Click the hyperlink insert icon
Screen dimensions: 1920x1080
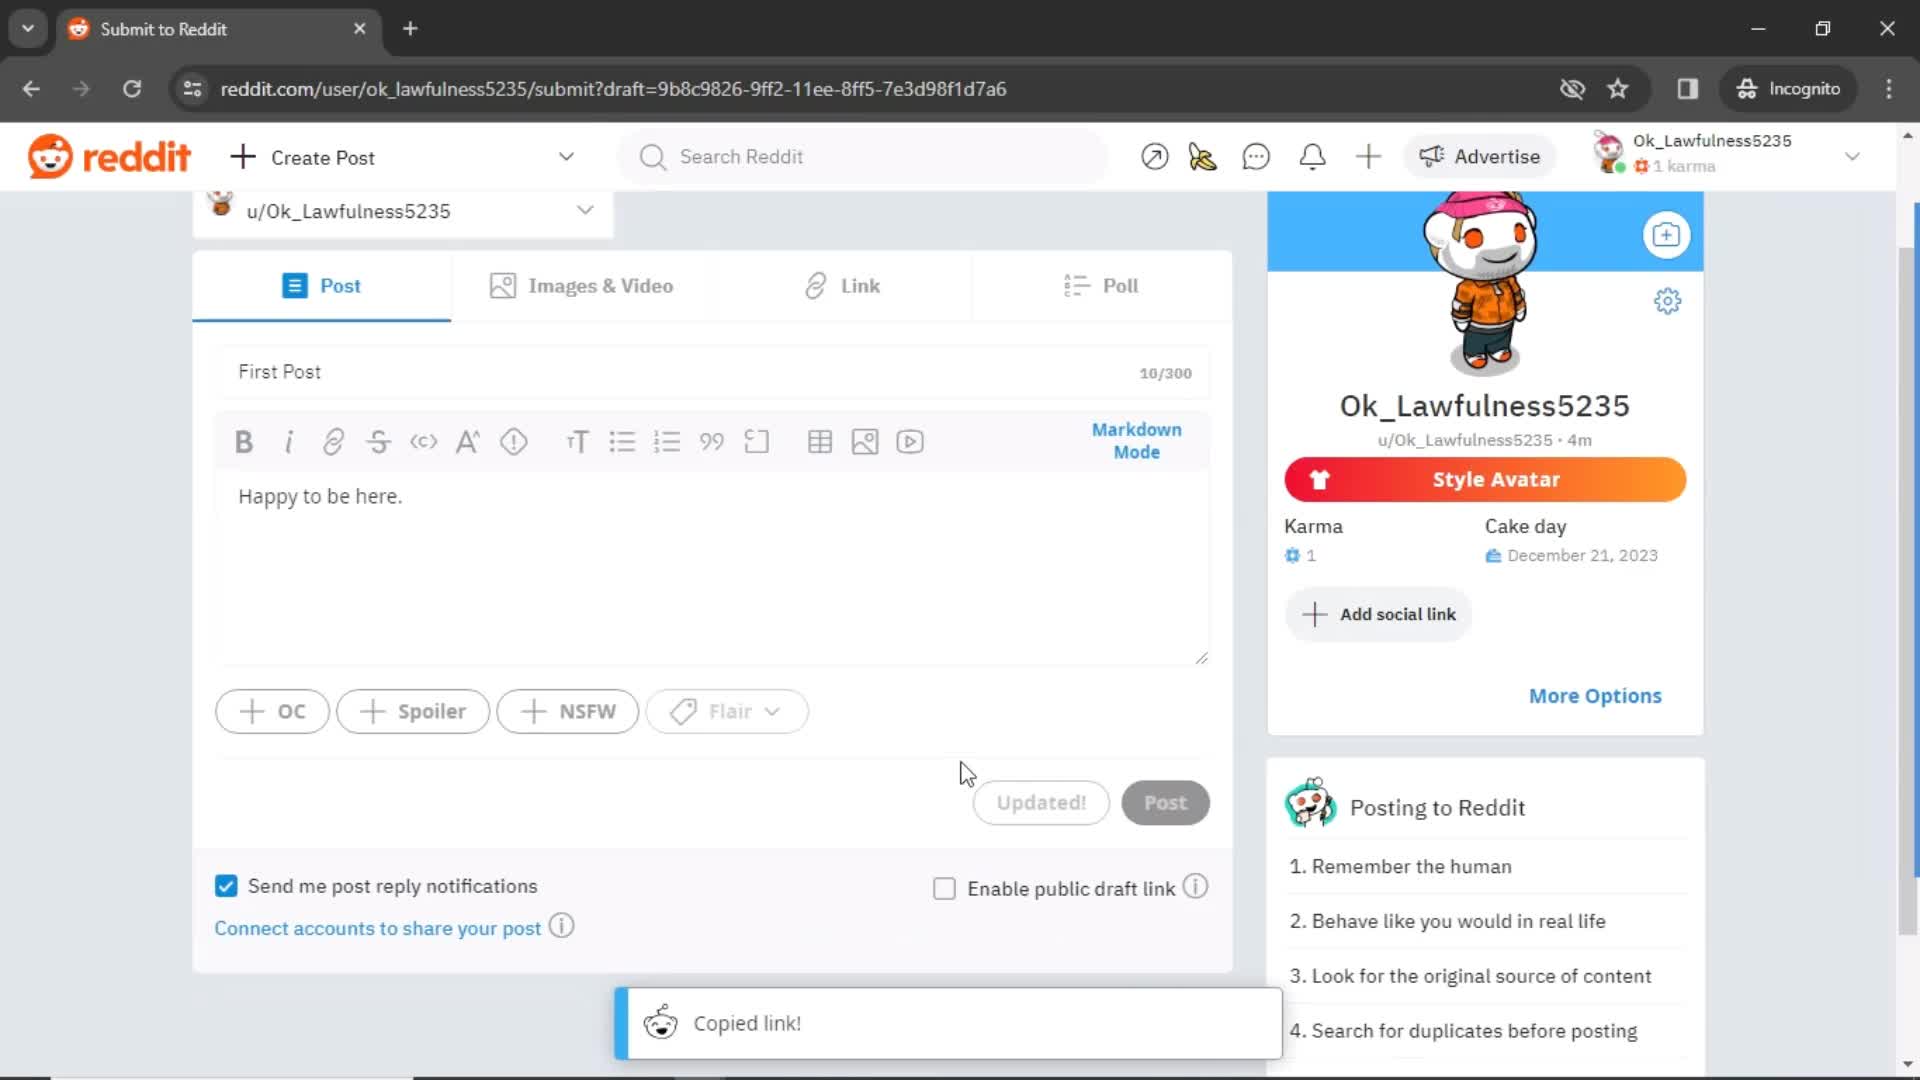pos(334,440)
